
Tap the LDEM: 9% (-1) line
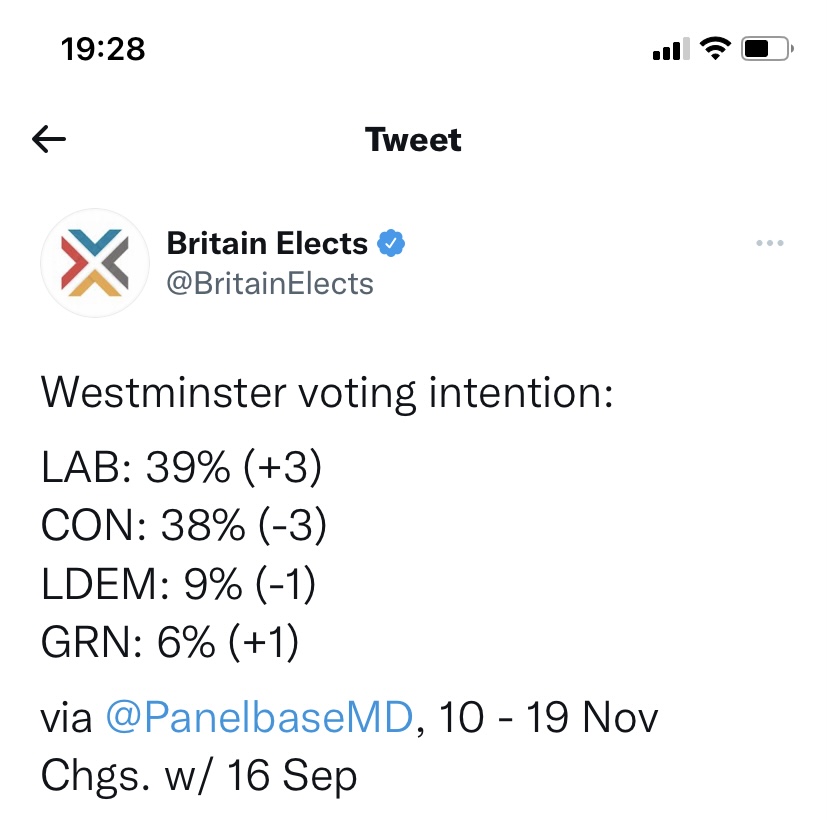click(x=178, y=584)
